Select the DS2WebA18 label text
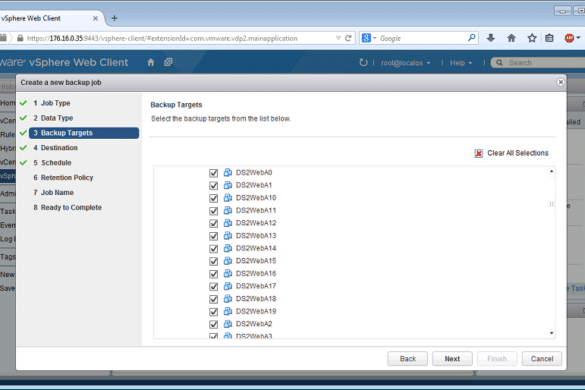This screenshot has width=585, height=390. (x=256, y=299)
